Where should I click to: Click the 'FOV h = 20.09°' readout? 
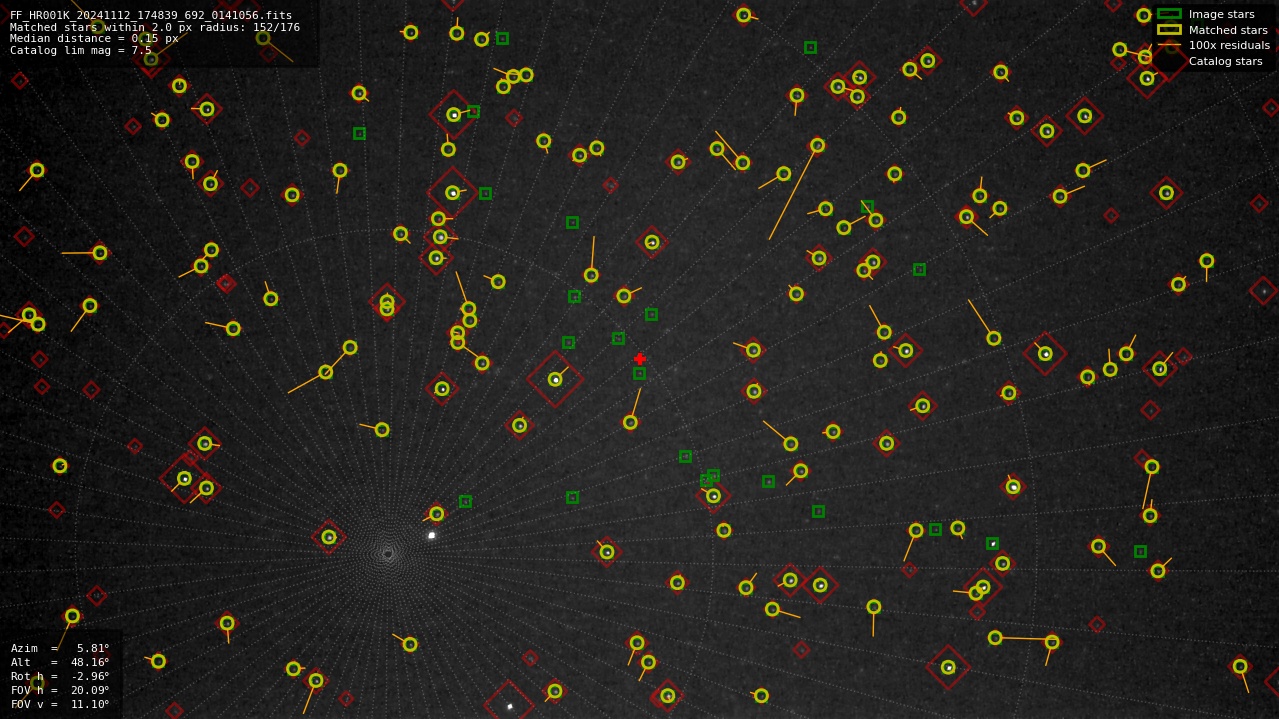[x=60, y=690]
